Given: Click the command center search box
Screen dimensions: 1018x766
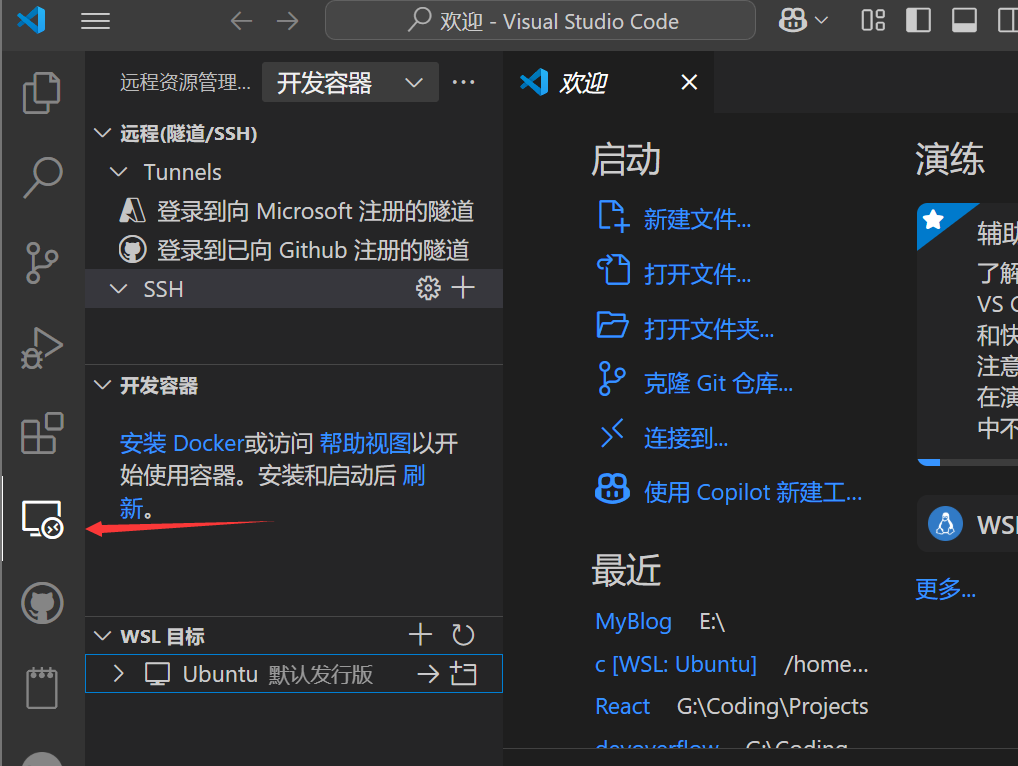Looking at the screenshot, I should pos(540,20).
